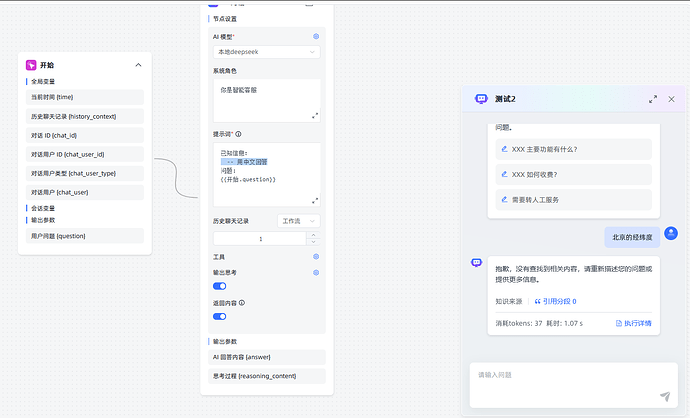Viewport: 690px width, 418px height.
Task: Click the history record number field
Action: [260, 238]
